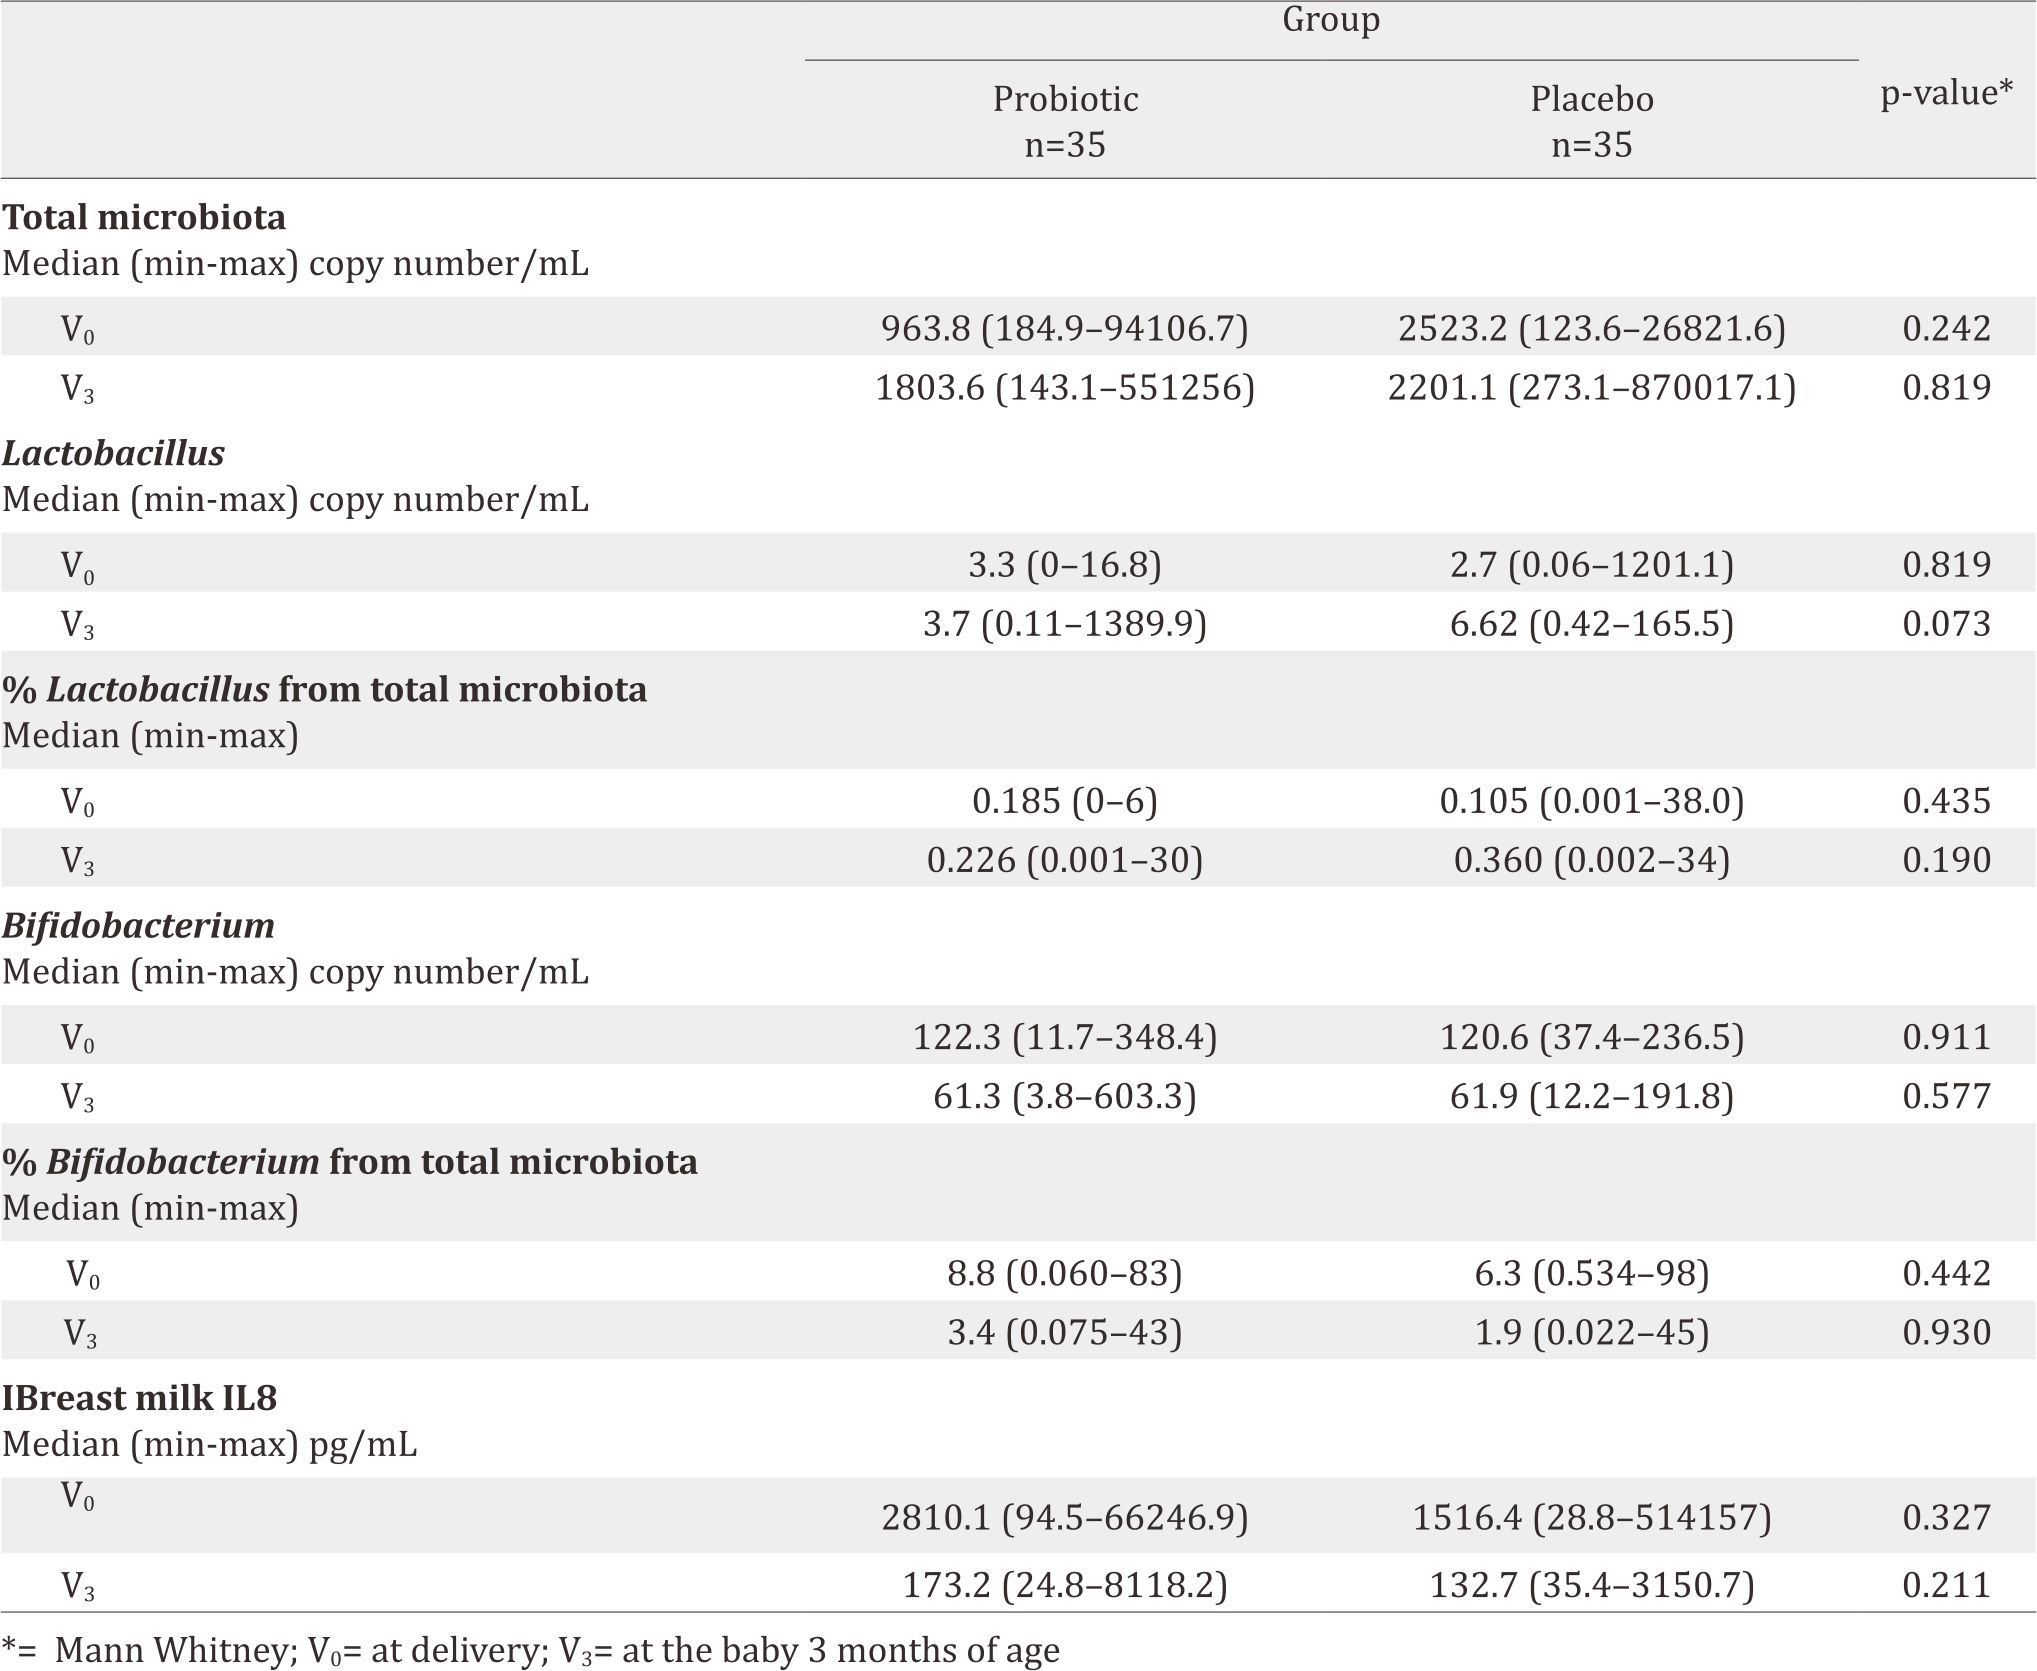2037x1671 pixels.
Task: Select the 'IBreast milk IL8' heading
Action: [140, 1397]
